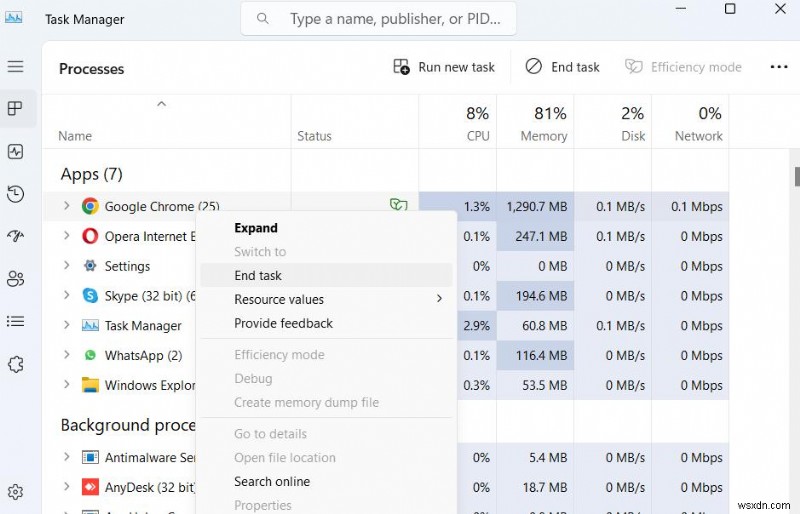Expand the Opera Internet Browser group
800x514 pixels.
click(66, 235)
